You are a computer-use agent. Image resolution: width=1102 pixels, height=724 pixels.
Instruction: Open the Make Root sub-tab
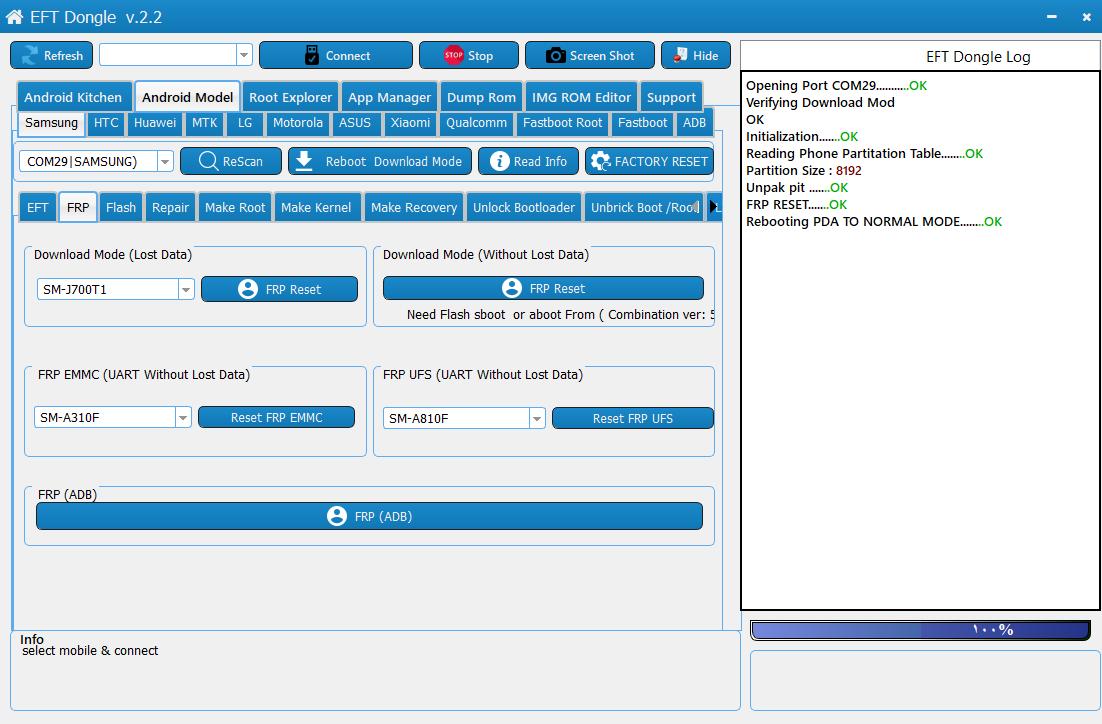(x=235, y=207)
